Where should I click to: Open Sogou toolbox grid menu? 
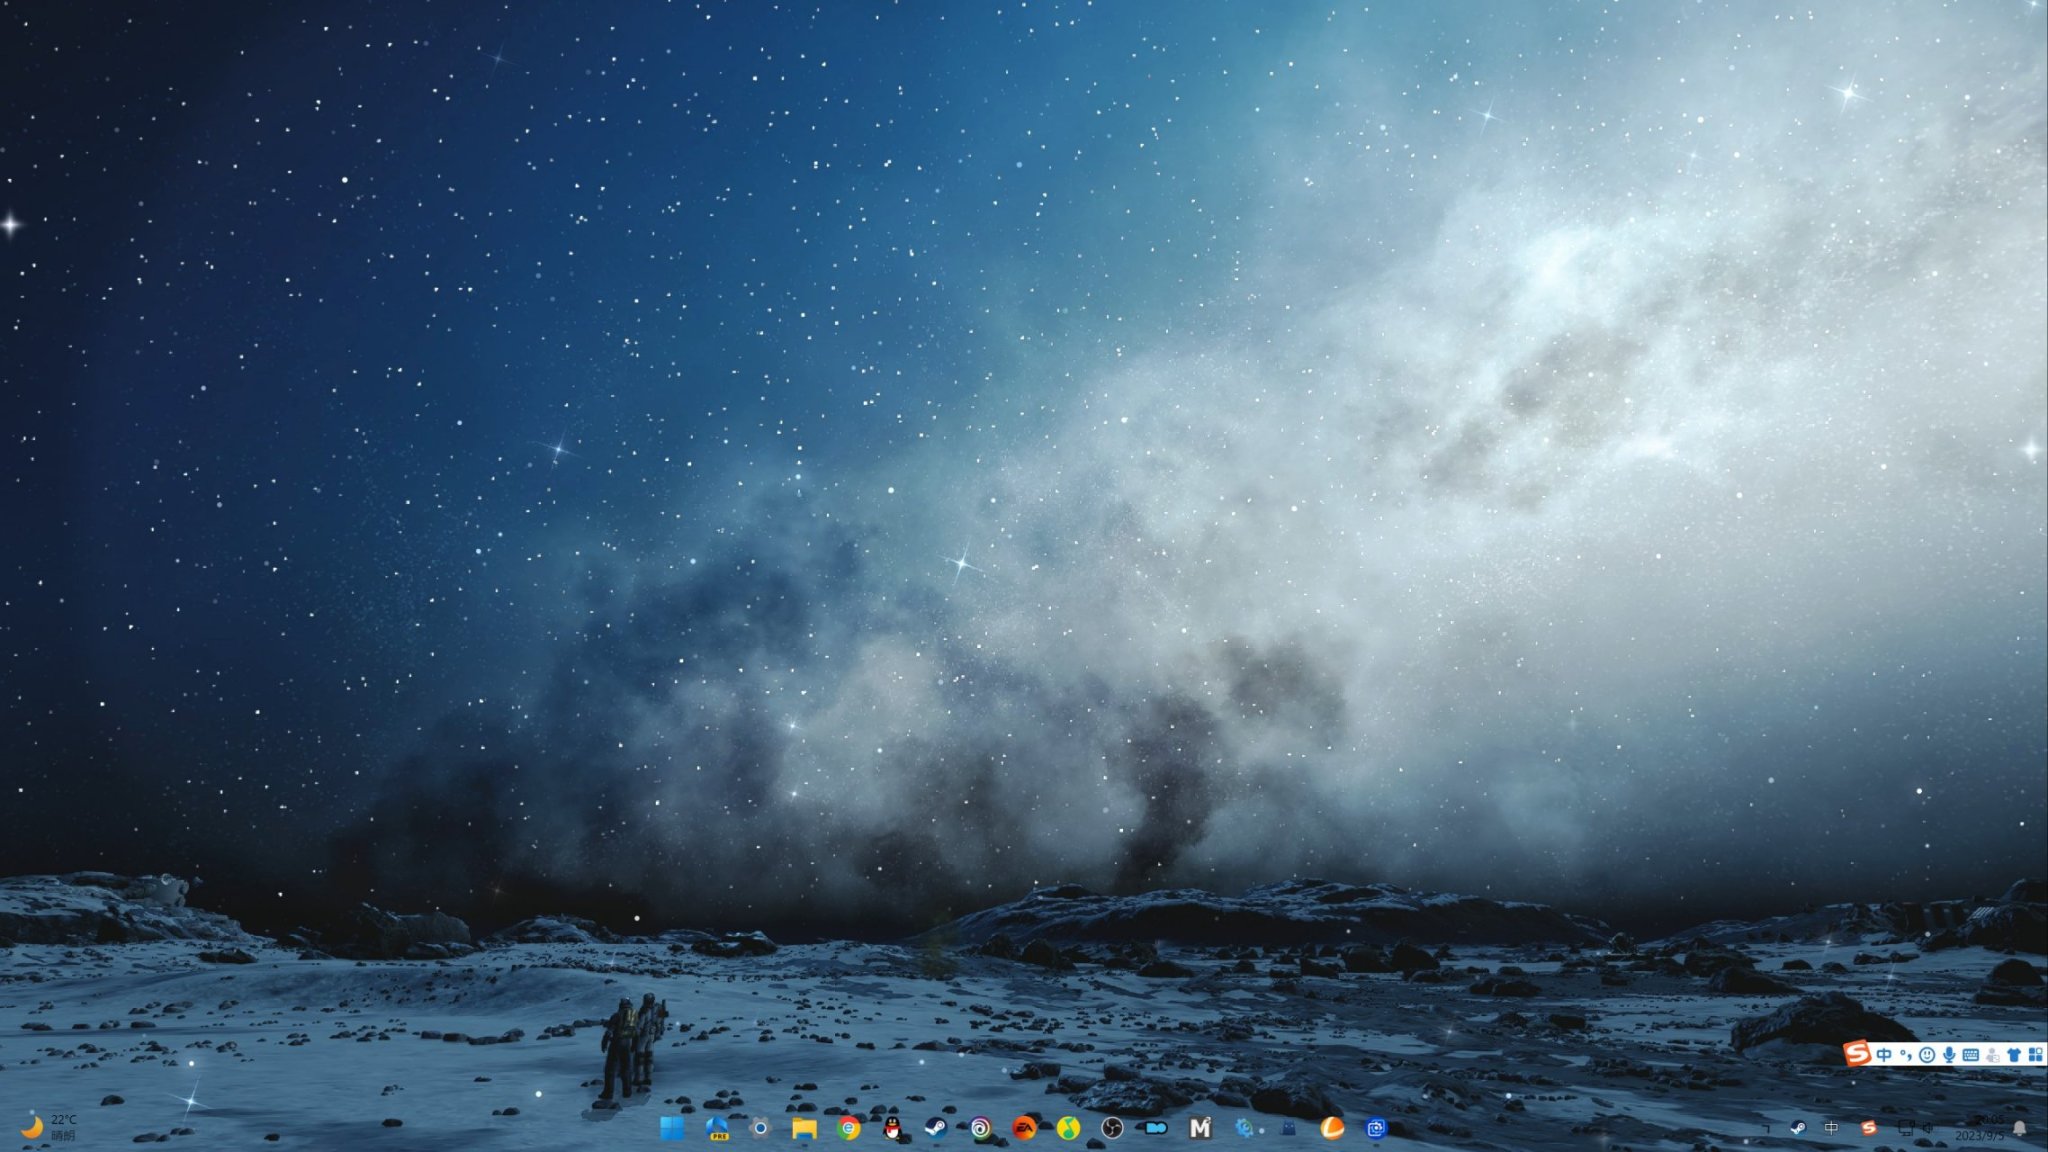(2035, 1054)
